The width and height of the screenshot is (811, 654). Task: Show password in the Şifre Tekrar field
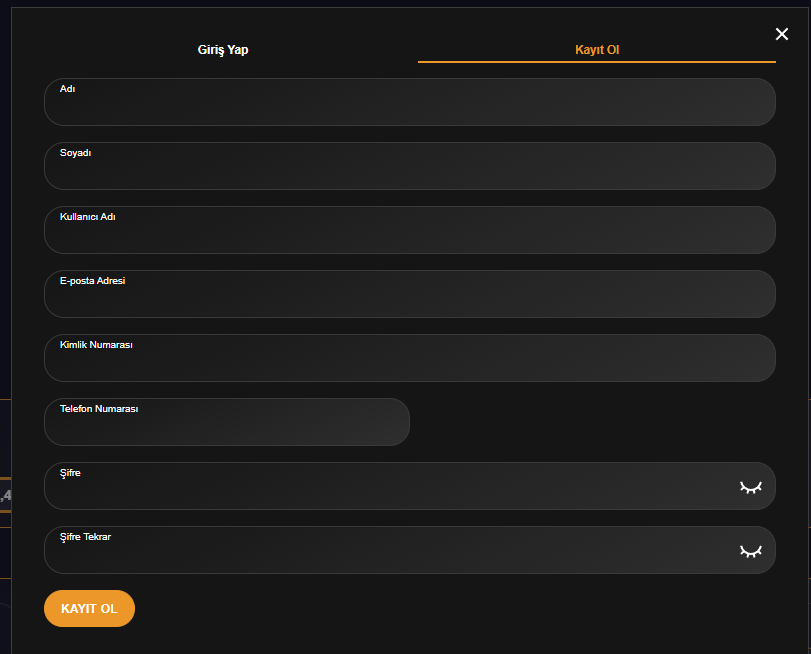pyautogui.click(x=750, y=552)
